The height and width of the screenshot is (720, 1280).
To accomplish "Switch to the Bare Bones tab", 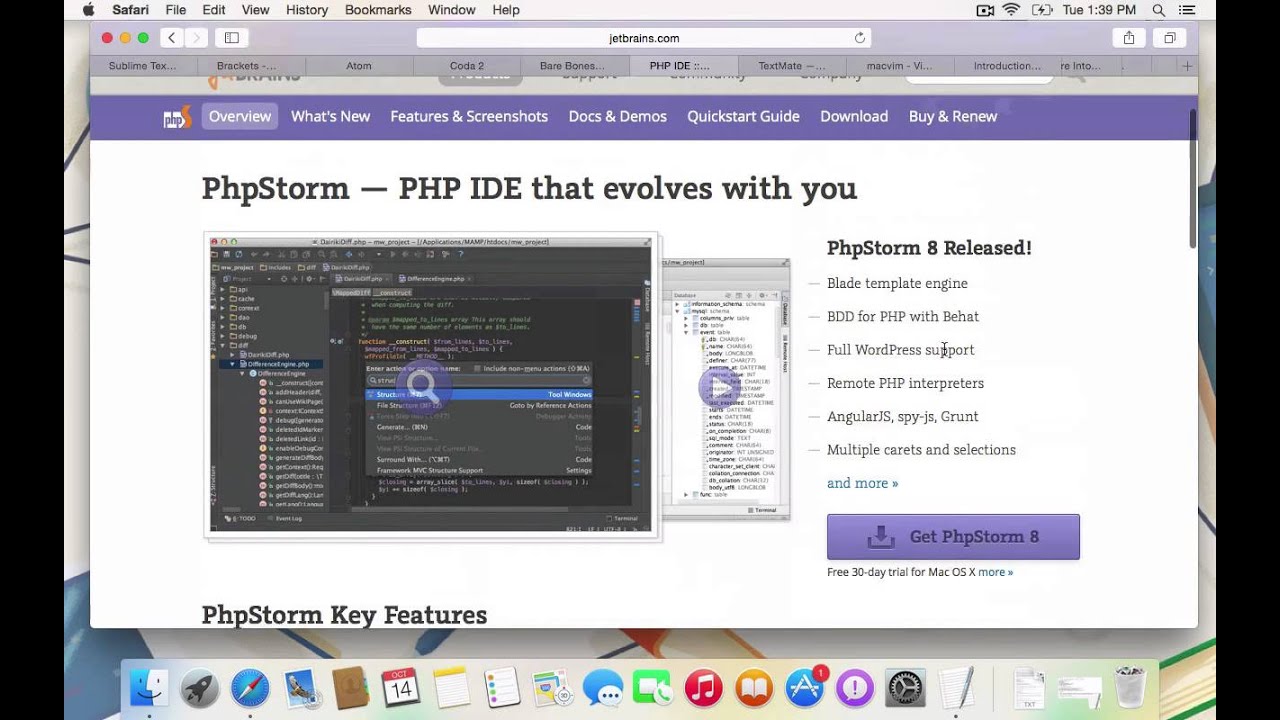I will [572, 66].
